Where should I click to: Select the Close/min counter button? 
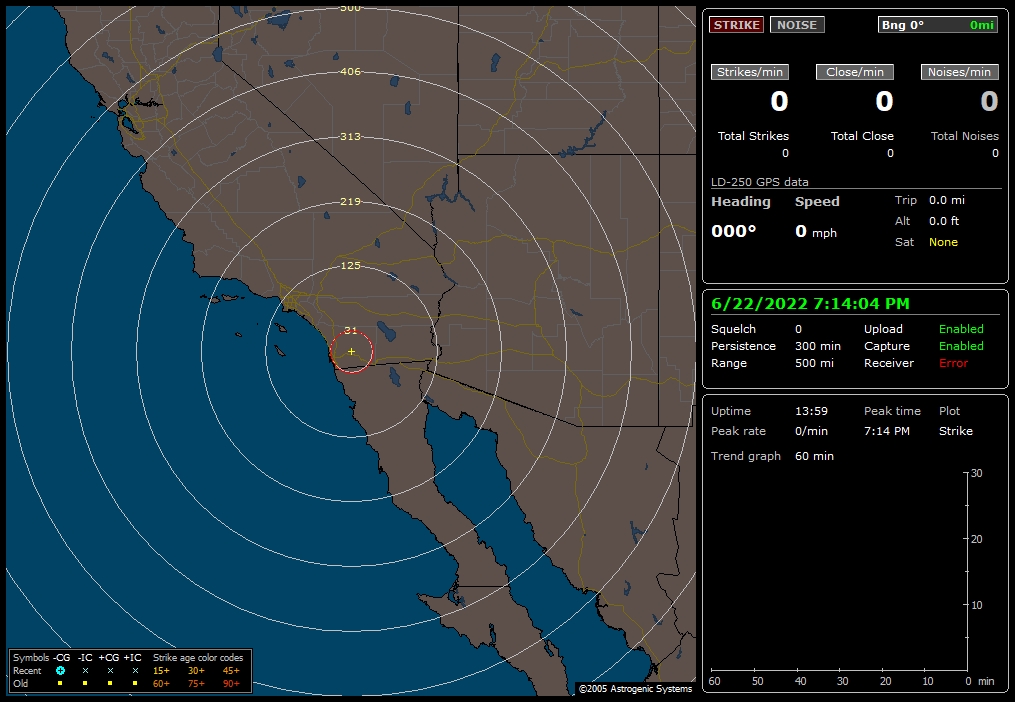click(x=854, y=72)
